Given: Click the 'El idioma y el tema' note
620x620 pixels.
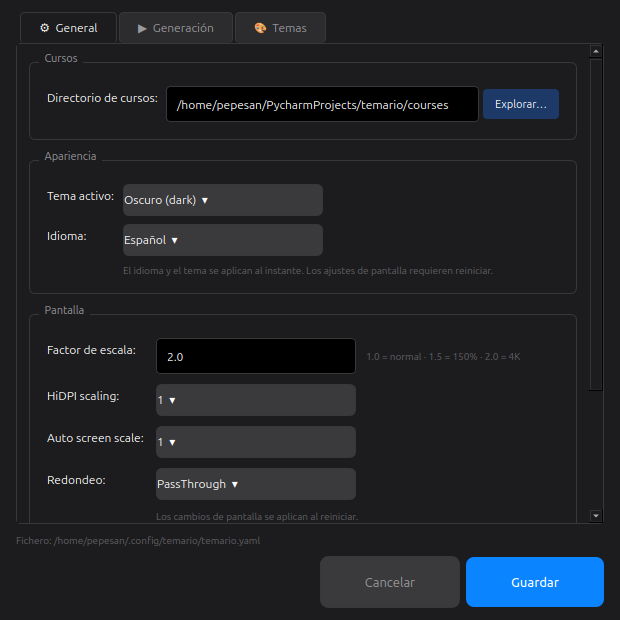Looking at the screenshot, I should 308,271.
